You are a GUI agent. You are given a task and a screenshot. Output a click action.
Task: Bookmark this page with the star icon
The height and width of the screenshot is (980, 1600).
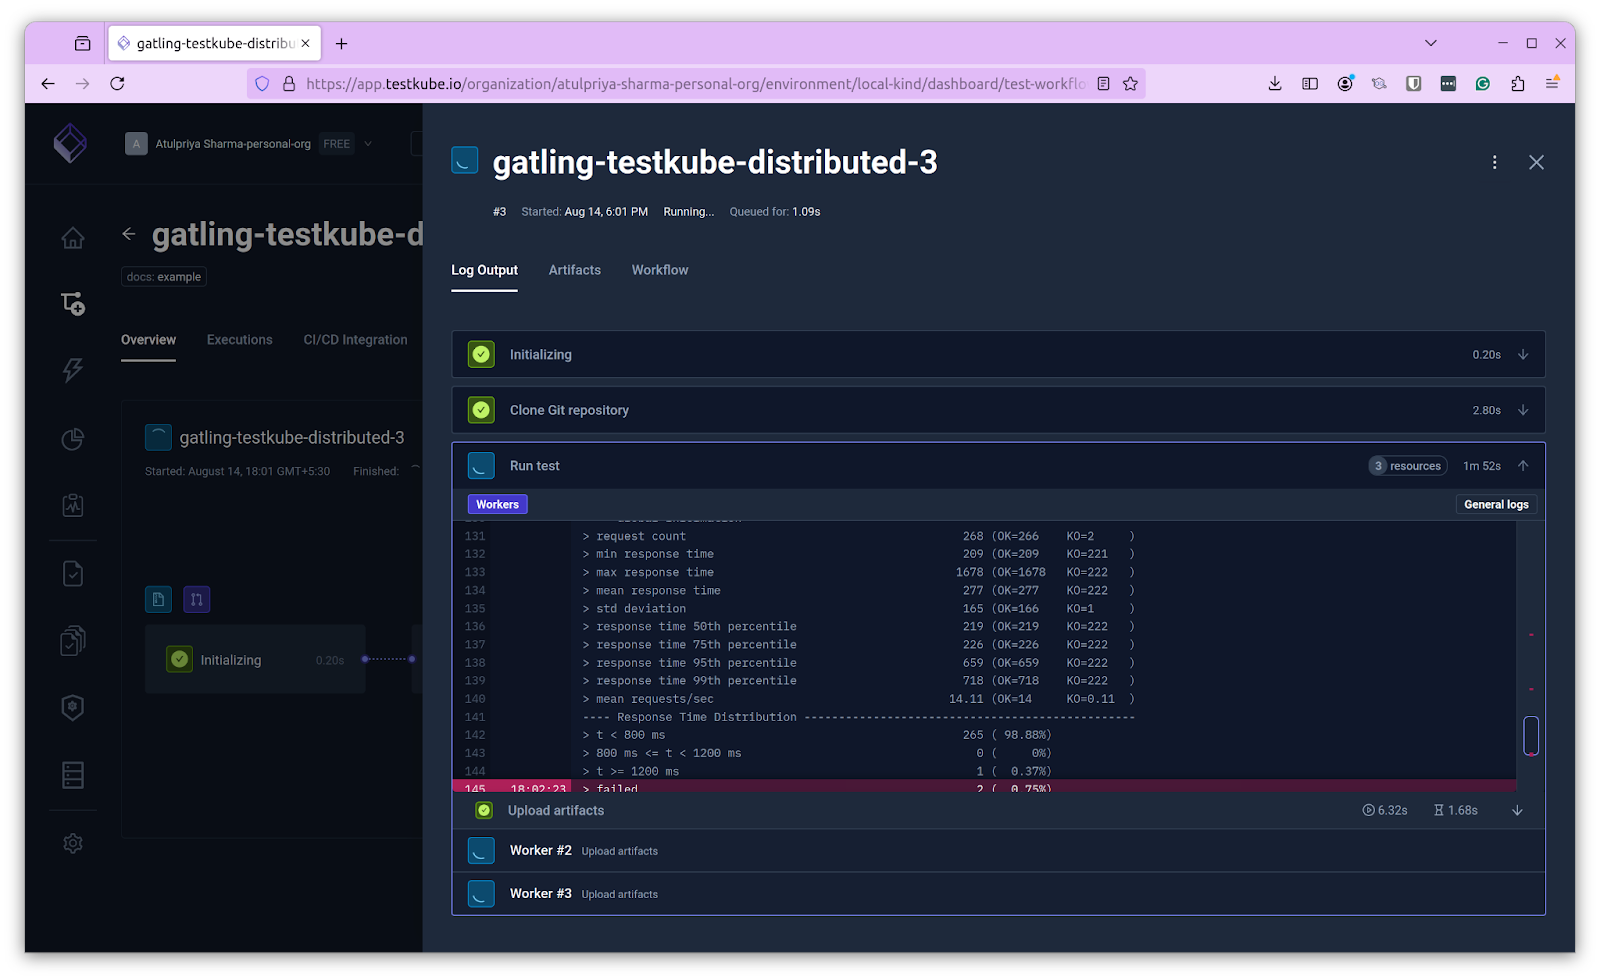coord(1131,84)
